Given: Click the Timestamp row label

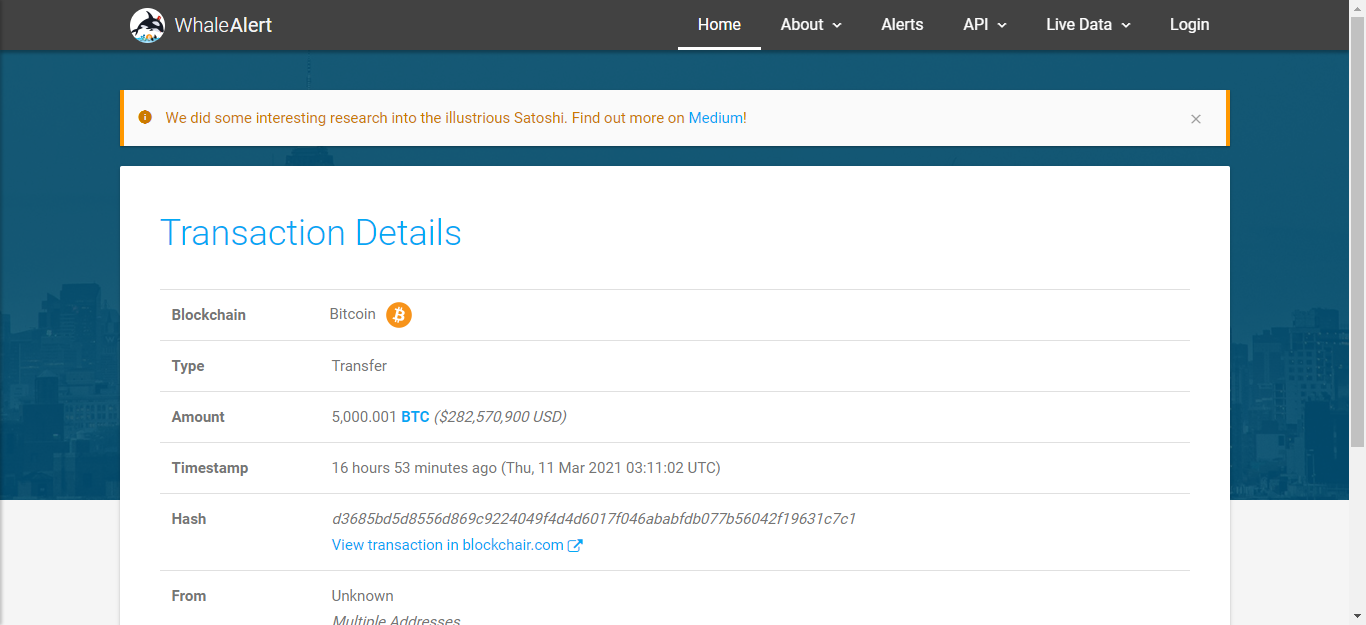Looking at the screenshot, I should point(210,468).
